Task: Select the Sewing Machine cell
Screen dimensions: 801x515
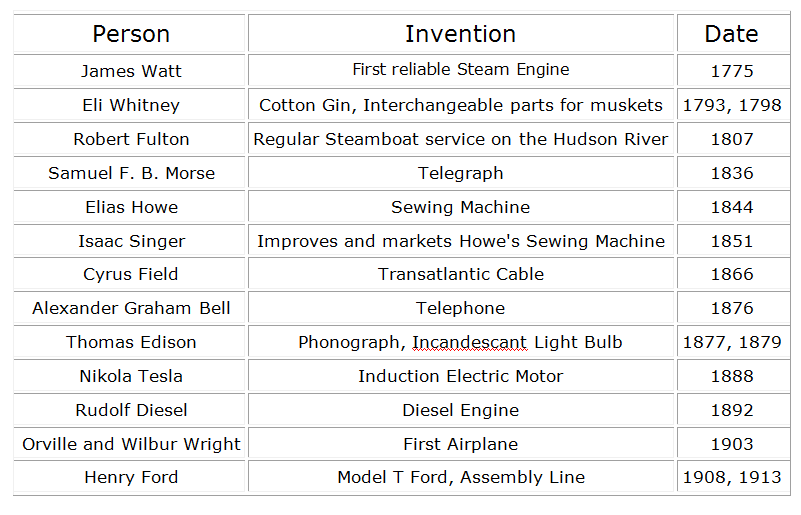Action: [460, 207]
